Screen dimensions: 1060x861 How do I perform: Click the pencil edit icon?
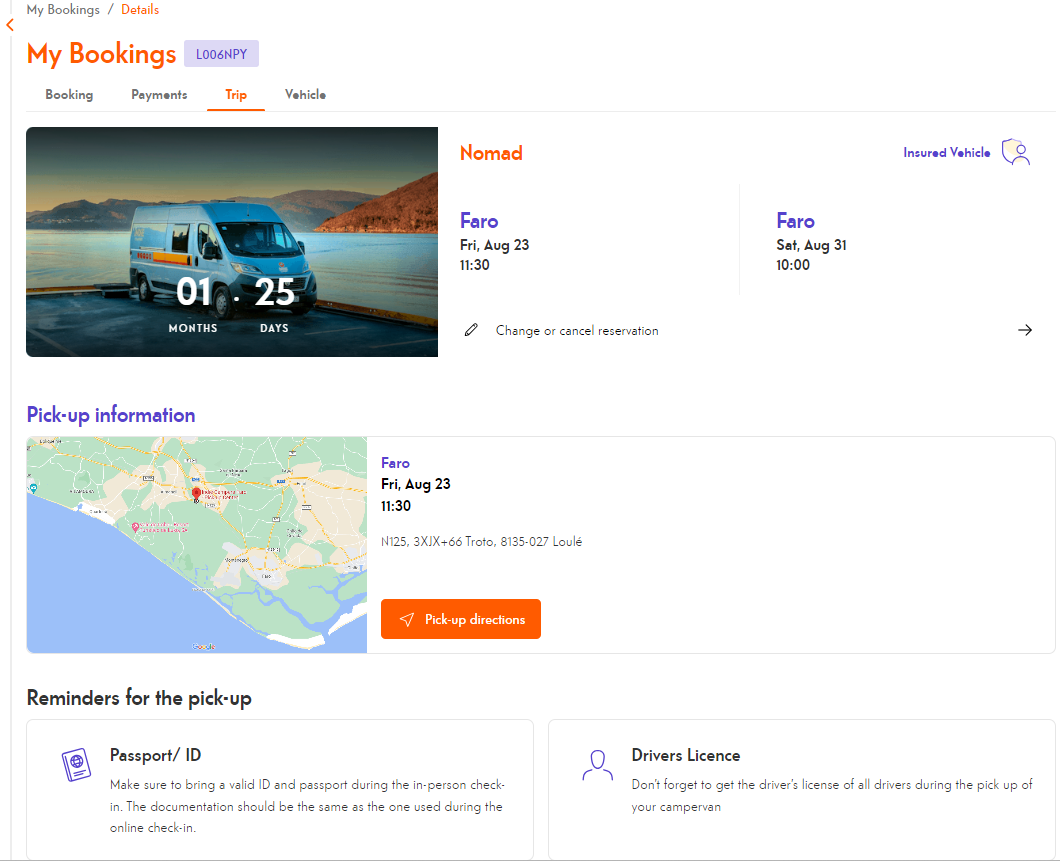pos(472,330)
